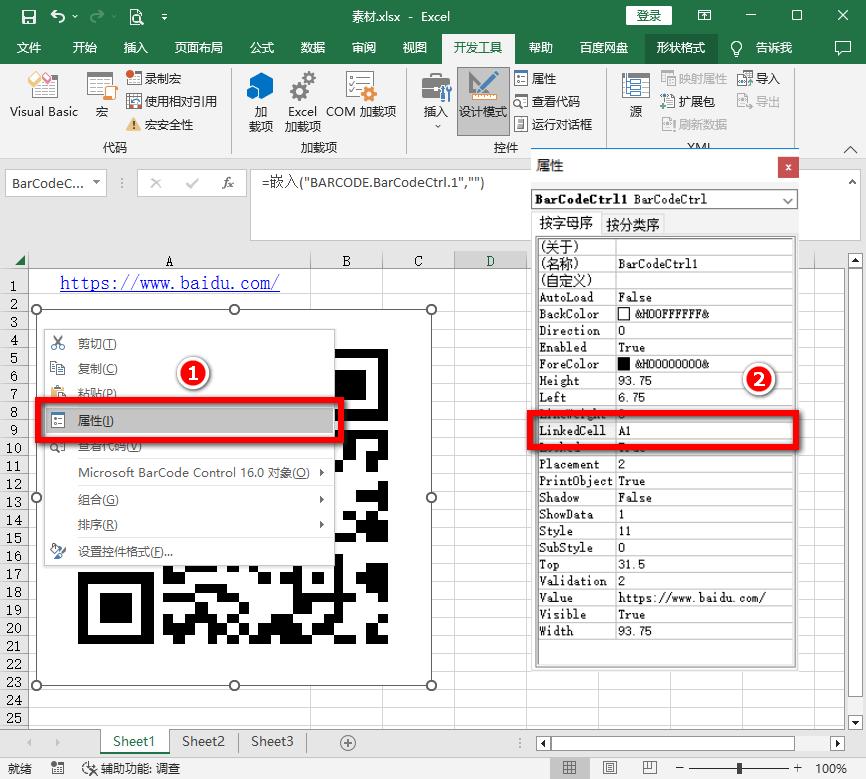The image size is (866, 779).
Task: Switch to Page Layout view in the status bar
Action: click(x=610, y=767)
